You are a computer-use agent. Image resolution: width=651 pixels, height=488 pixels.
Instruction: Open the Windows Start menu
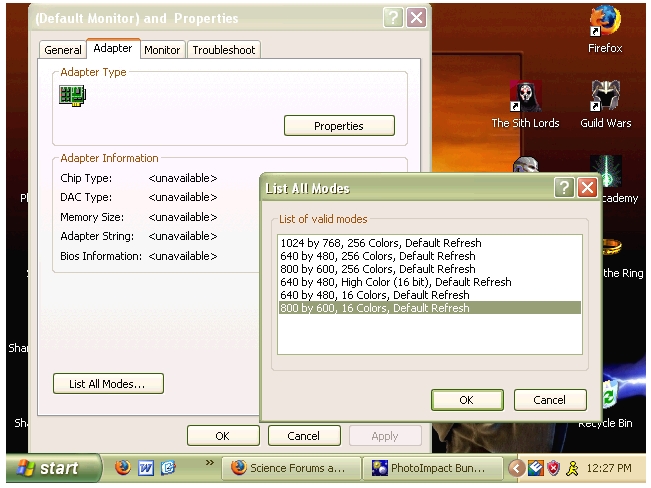point(53,467)
